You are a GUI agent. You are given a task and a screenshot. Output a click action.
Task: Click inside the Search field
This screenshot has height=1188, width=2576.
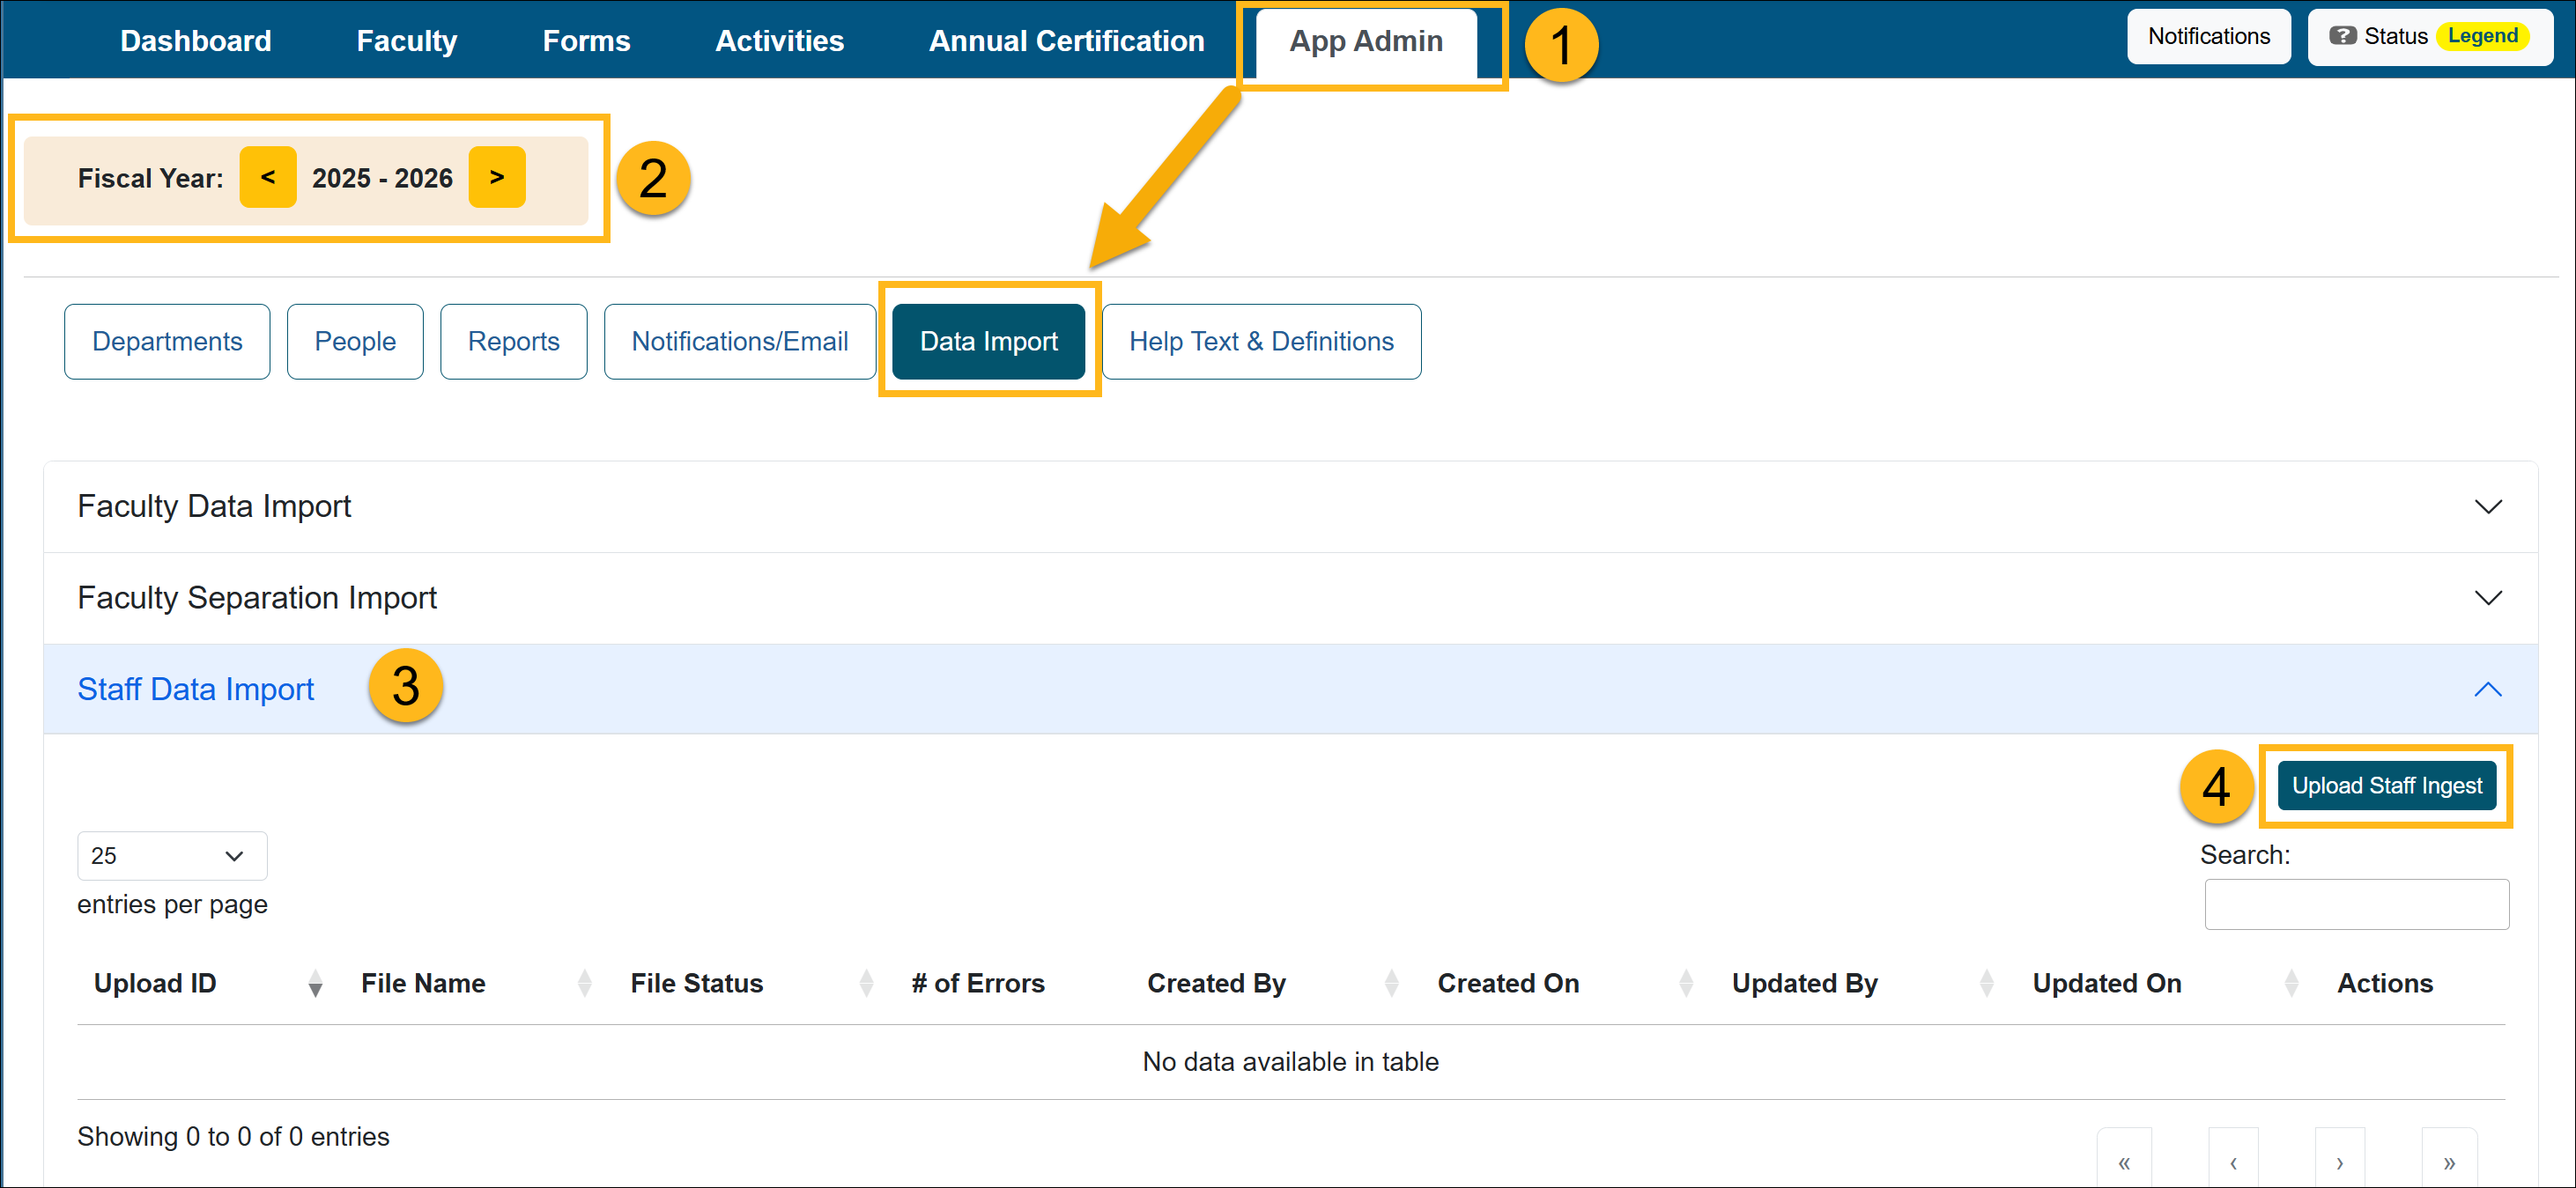pos(2356,903)
